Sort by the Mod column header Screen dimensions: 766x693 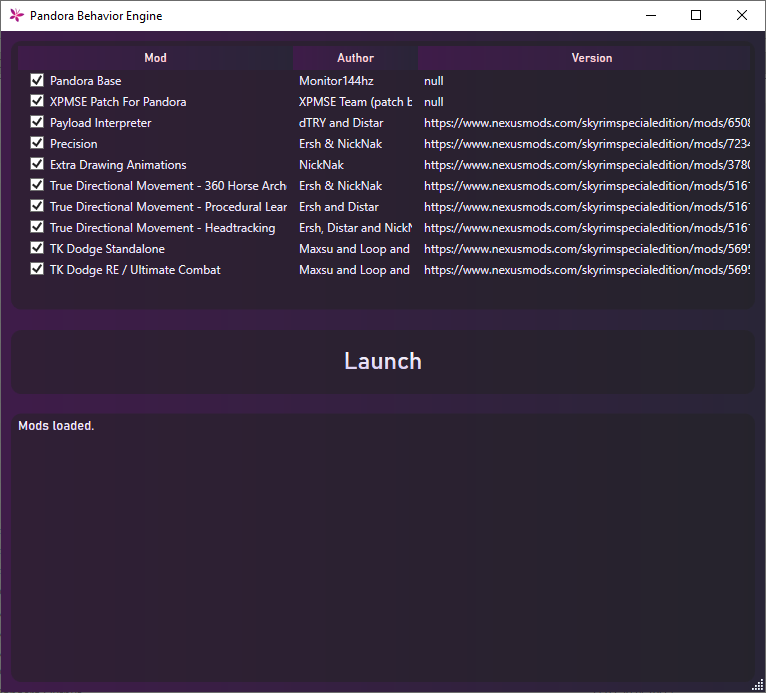tap(155, 58)
